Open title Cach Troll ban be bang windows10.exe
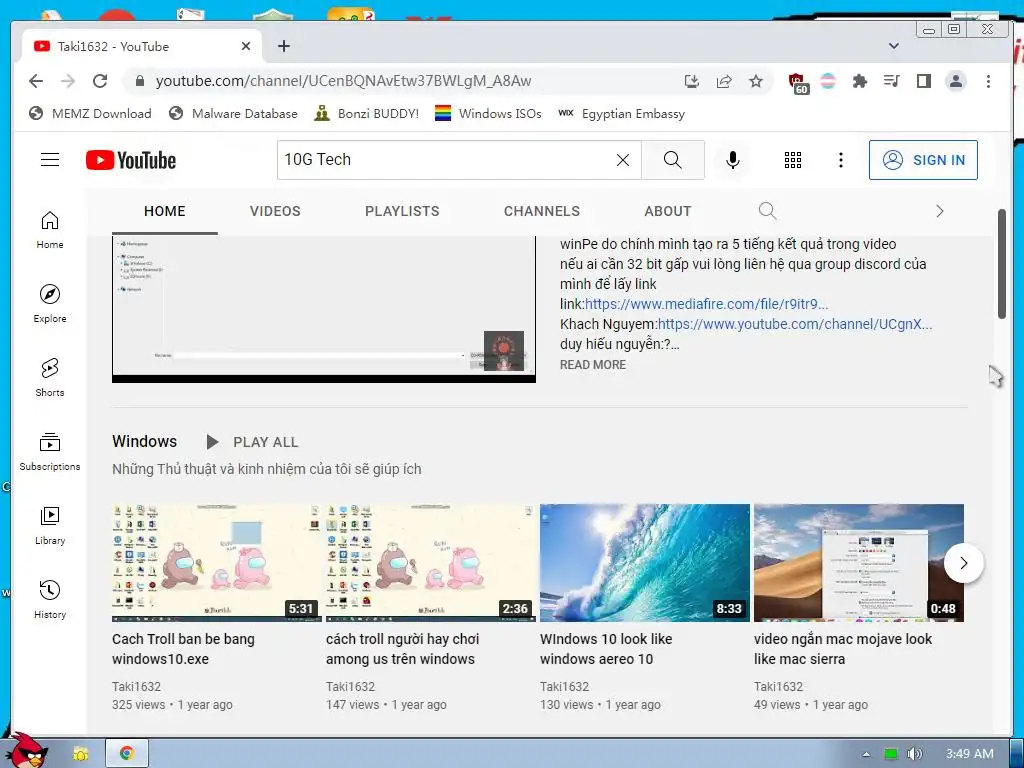The width and height of the screenshot is (1024, 768). click(x=184, y=649)
